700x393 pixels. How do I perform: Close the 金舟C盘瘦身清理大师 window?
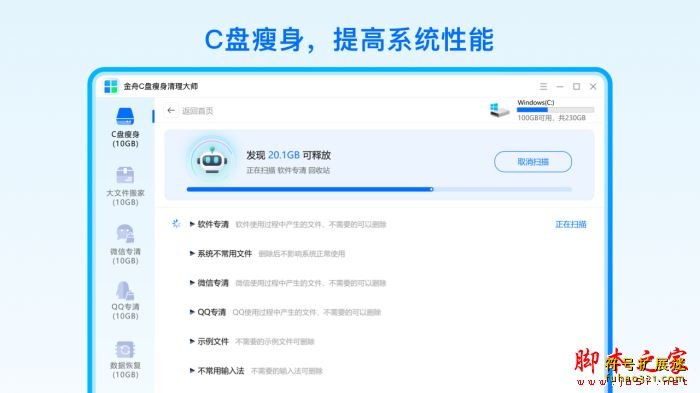593,86
